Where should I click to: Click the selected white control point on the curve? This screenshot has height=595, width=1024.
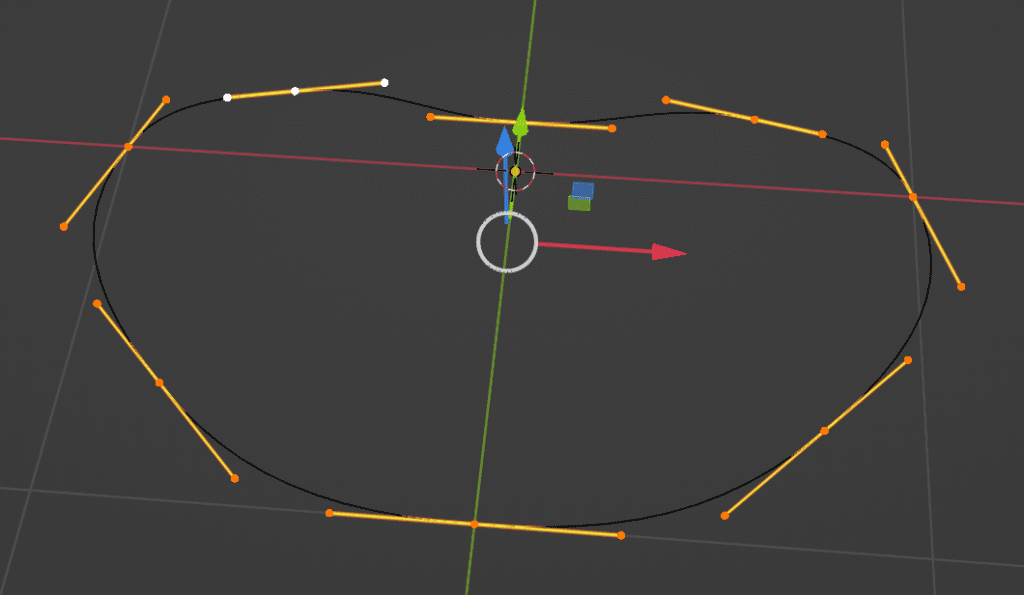295,91
